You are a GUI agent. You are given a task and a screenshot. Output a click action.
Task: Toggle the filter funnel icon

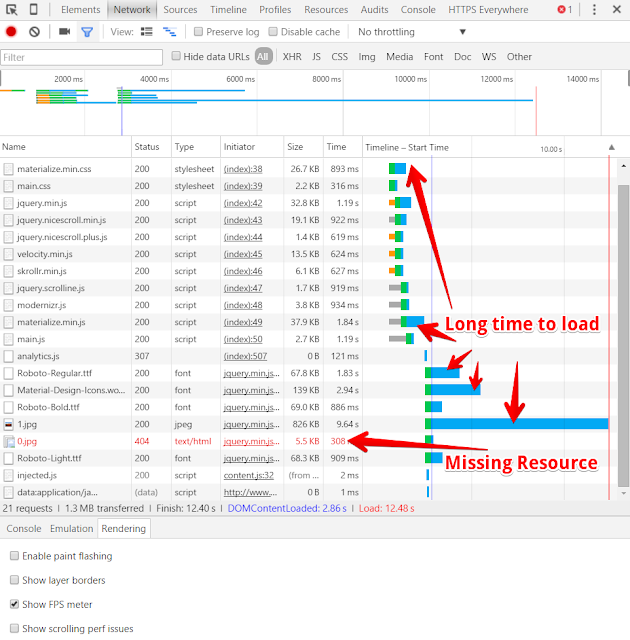point(87,31)
